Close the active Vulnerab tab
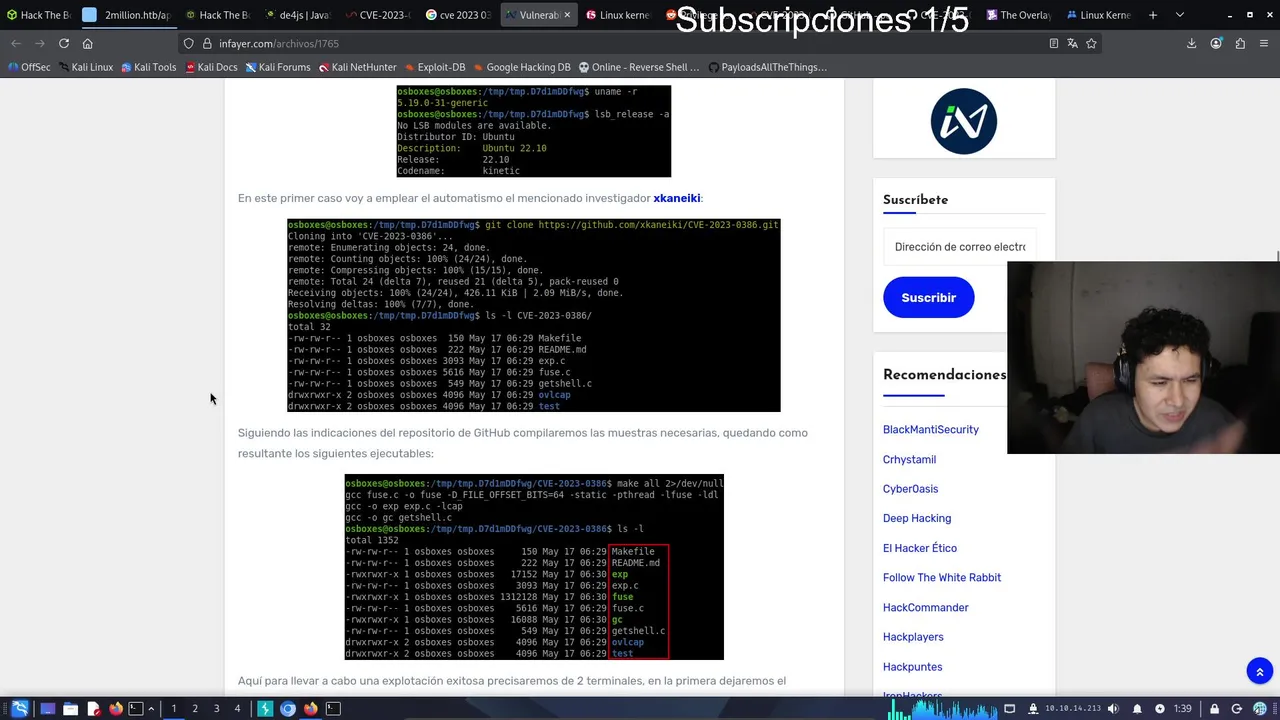The height and width of the screenshot is (720, 1280). click(568, 15)
